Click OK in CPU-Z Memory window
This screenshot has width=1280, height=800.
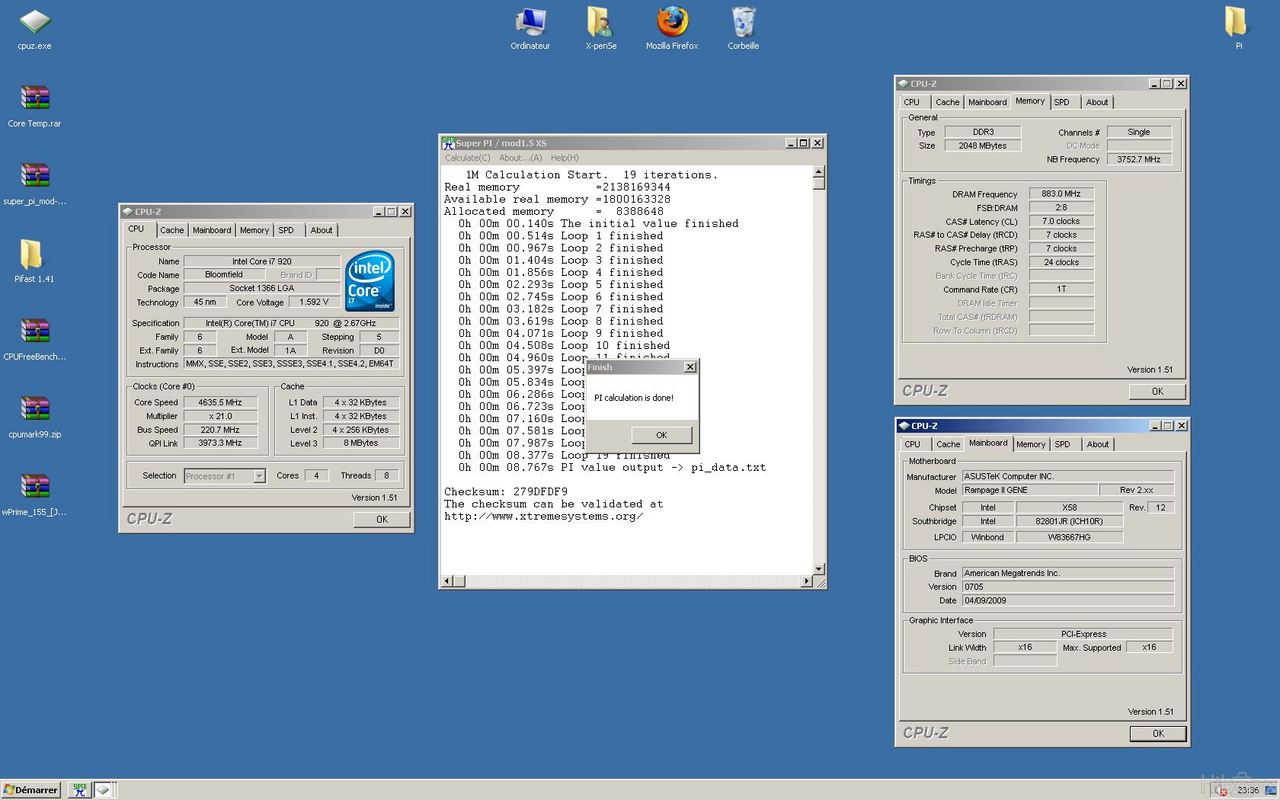pyautogui.click(x=1157, y=391)
